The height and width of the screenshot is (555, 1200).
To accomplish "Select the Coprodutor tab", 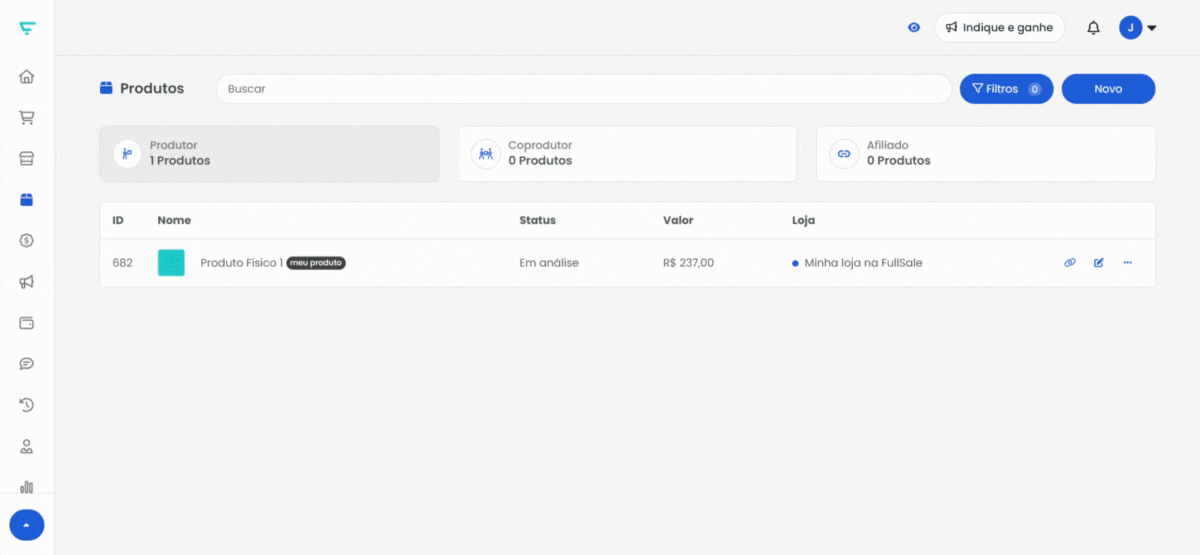I will (628, 154).
